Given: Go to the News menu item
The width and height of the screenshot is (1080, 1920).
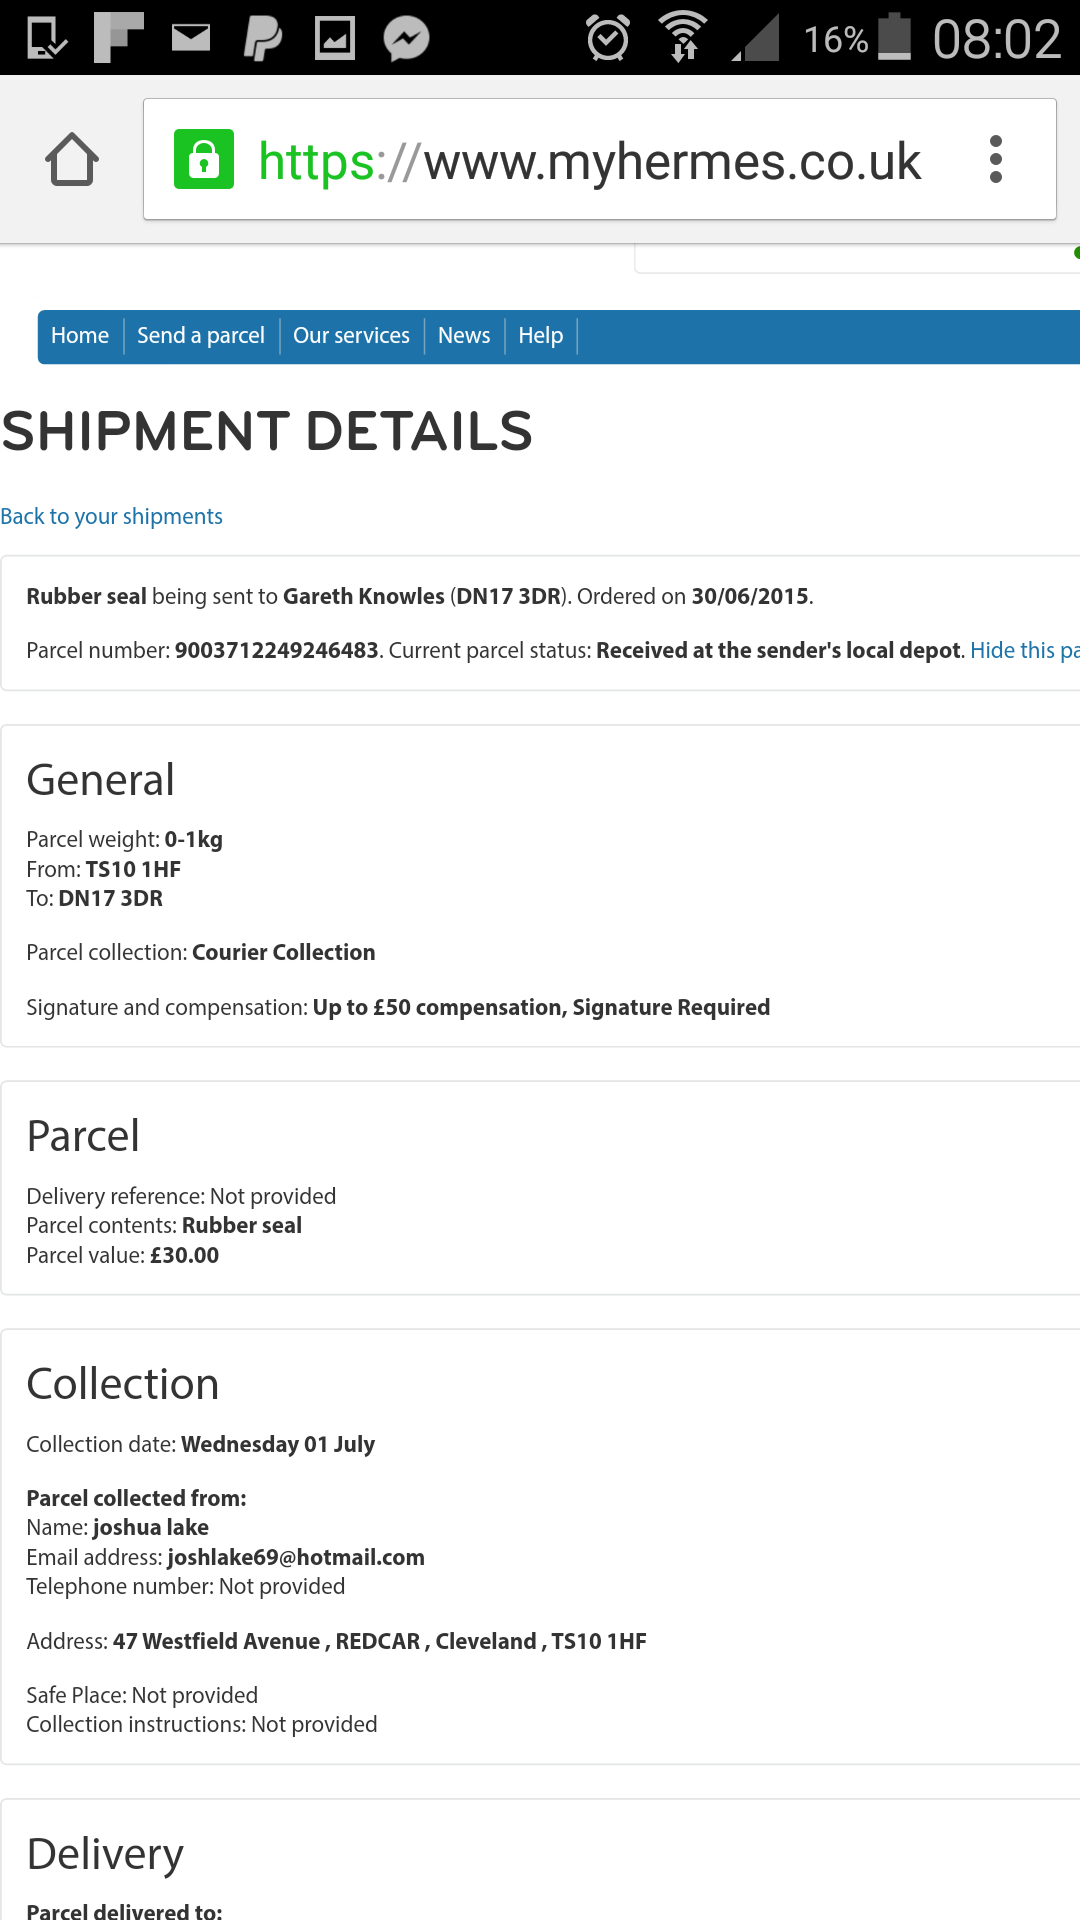Looking at the screenshot, I should point(464,336).
